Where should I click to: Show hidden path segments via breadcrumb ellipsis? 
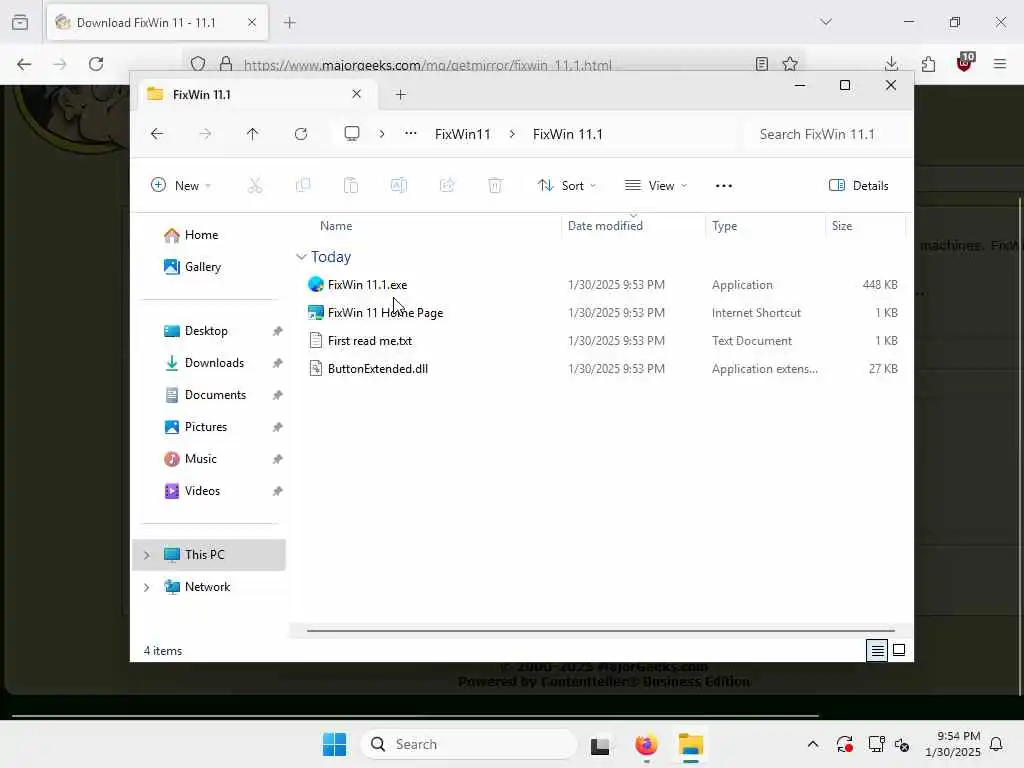click(410, 133)
